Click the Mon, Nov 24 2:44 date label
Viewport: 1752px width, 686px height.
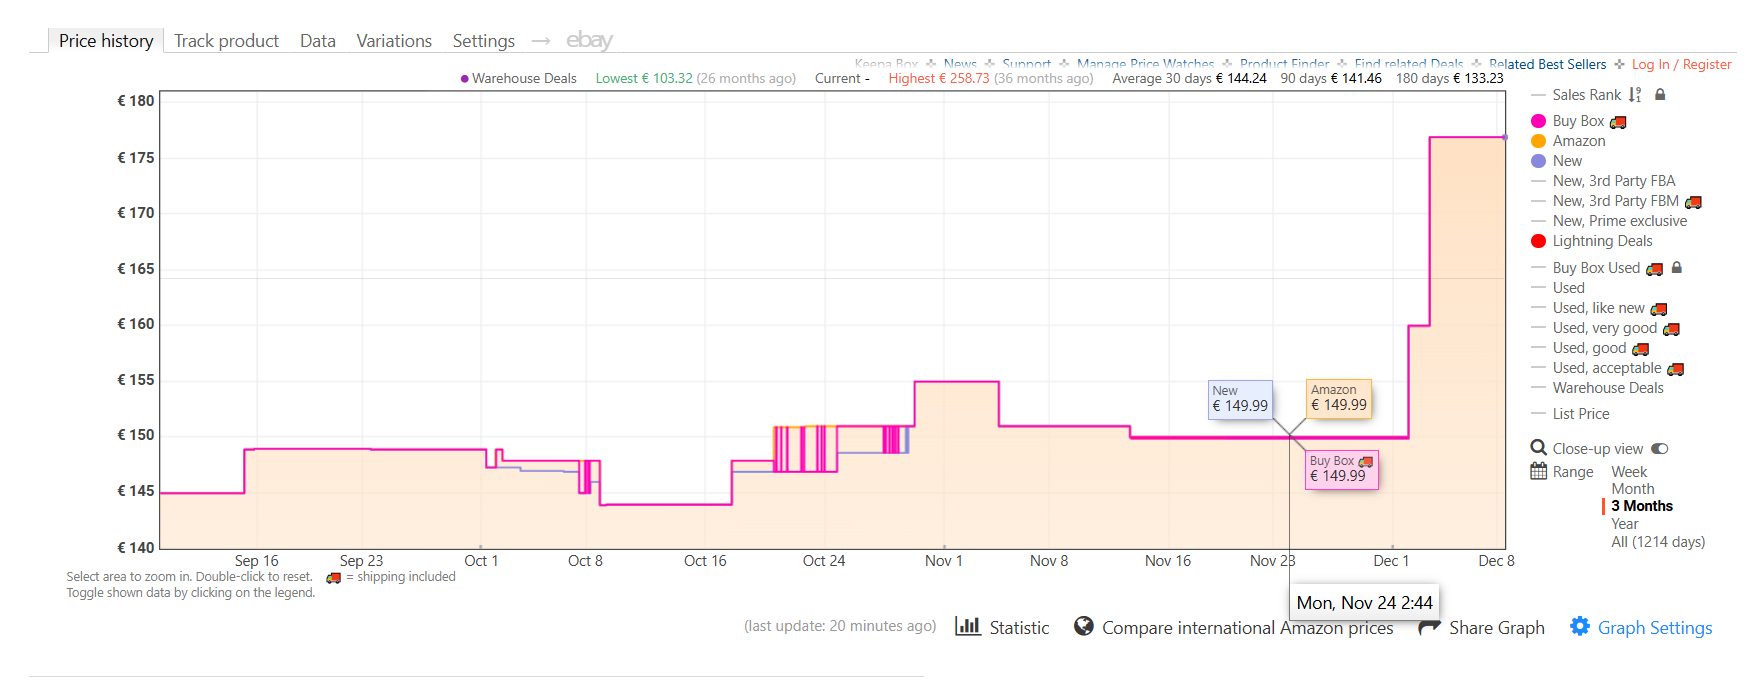[1365, 603]
